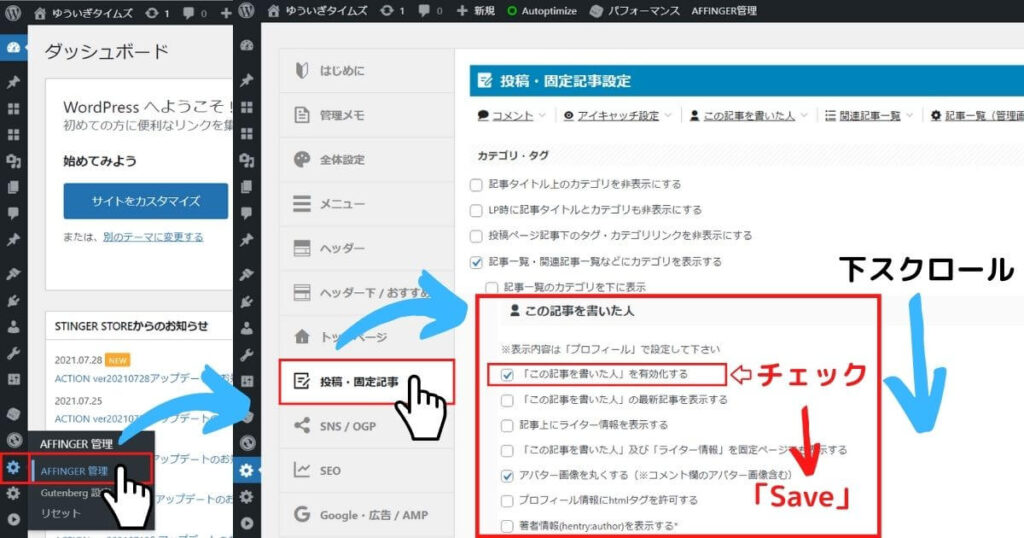This screenshot has height=538, width=1024.
Task: Open 管理メモ tab
Action: pos(366,115)
